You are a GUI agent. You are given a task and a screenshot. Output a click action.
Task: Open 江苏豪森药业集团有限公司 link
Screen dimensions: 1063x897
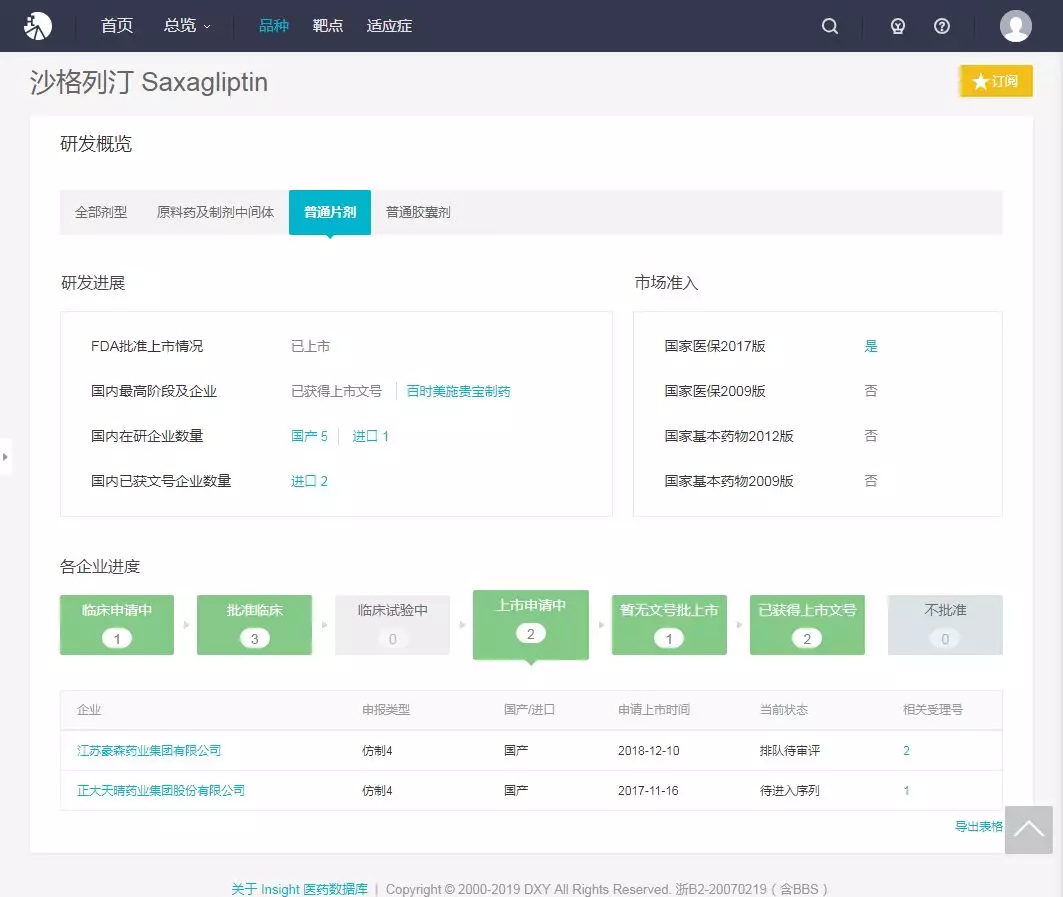tap(149, 751)
